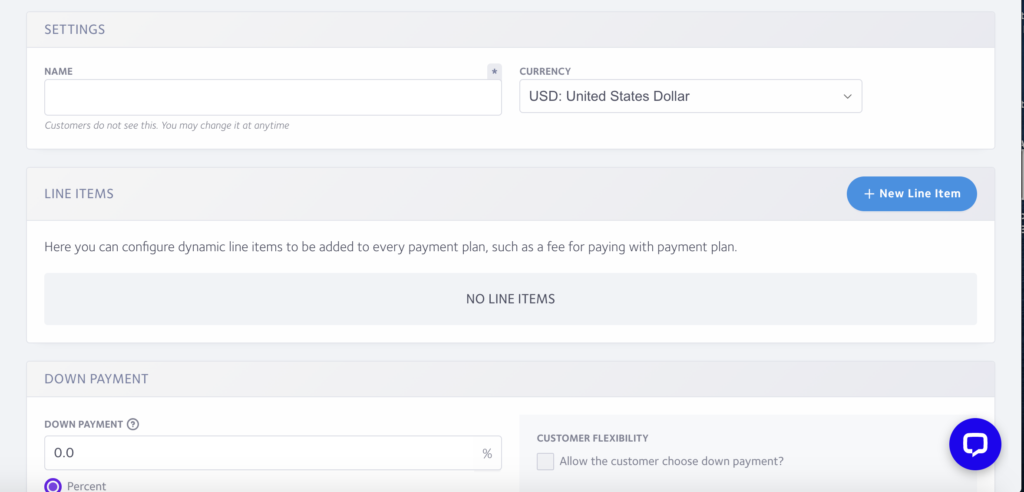Viewport: 1024px width, 492px height.
Task: Click the Percent label text
Action: tap(87, 486)
